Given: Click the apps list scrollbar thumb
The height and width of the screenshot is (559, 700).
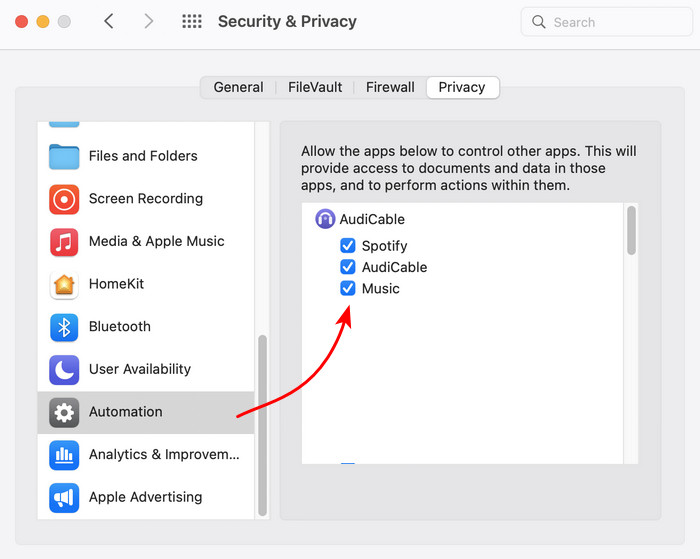Looking at the screenshot, I should 631,230.
